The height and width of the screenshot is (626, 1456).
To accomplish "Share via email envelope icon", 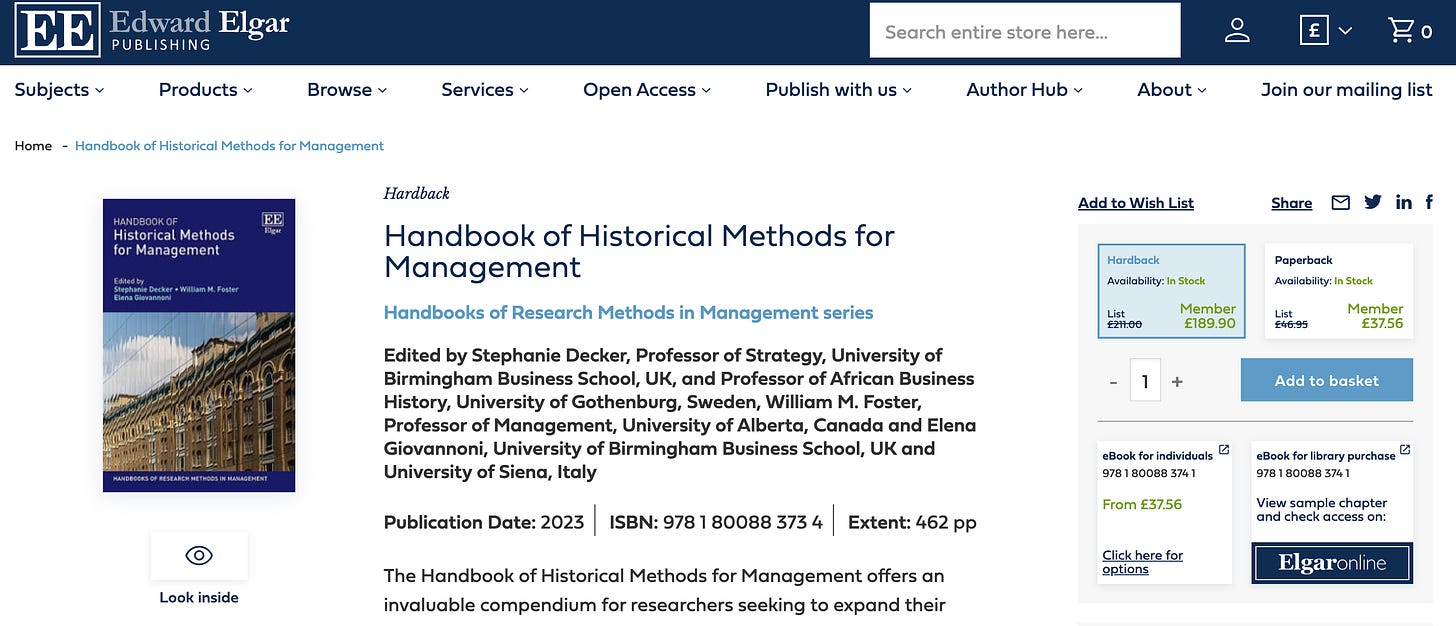I will click(x=1340, y=202).
